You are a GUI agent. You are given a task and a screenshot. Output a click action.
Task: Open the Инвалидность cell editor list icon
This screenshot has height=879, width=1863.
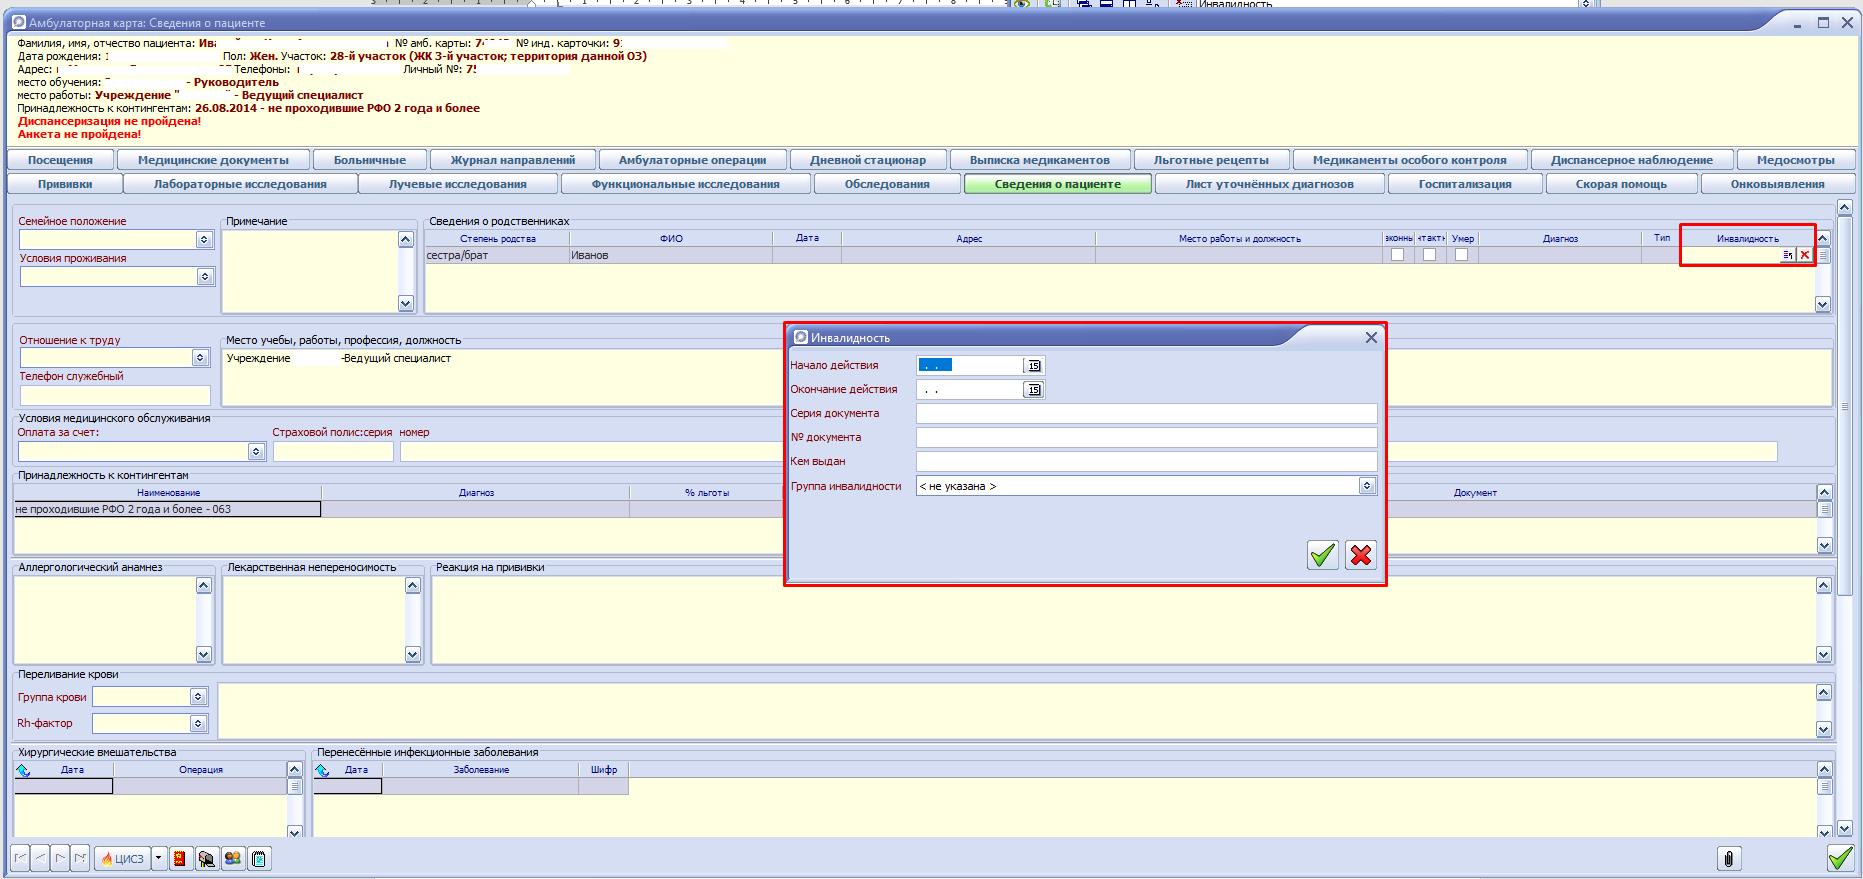(1788, 255)
